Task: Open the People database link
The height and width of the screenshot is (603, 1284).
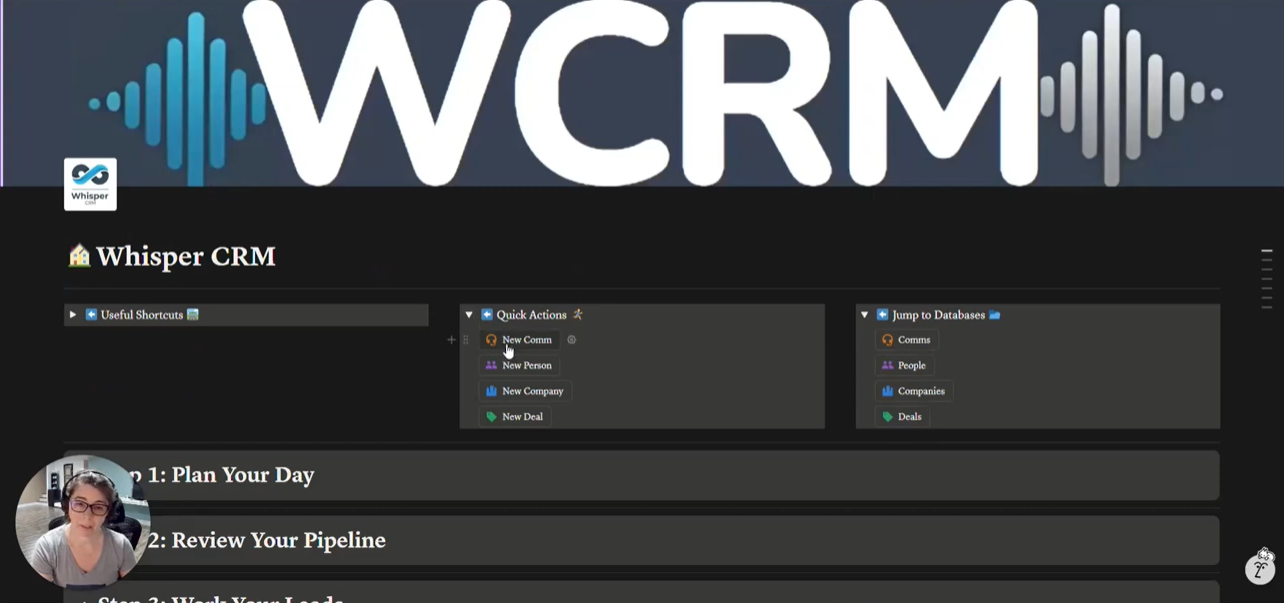Action: click(904, 366)
